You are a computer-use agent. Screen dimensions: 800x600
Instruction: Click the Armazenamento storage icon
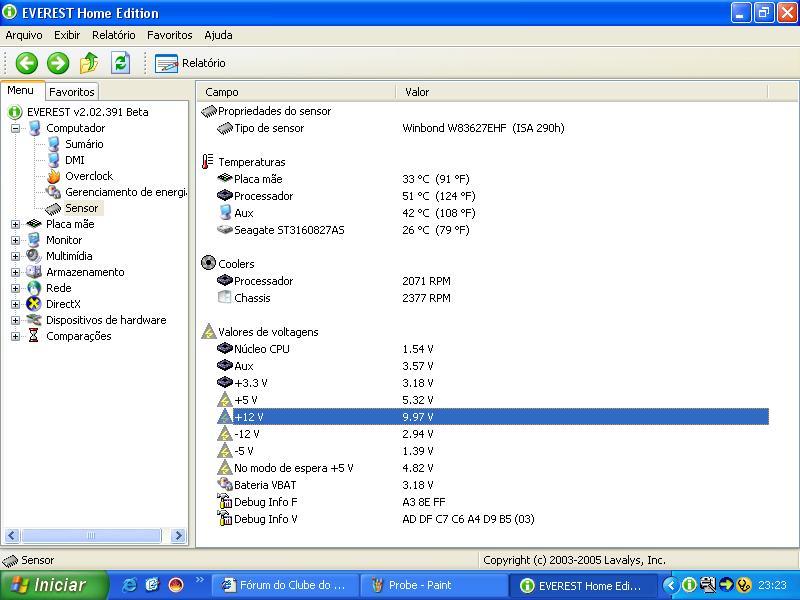click(x=34, y=272)
